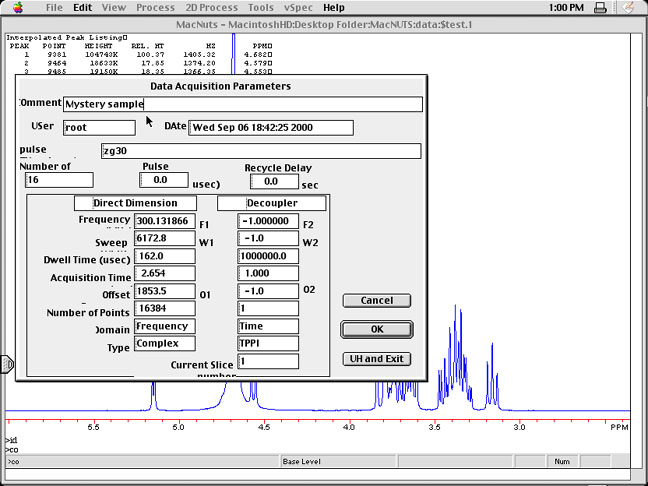Screen dimensions: 648x486
Task: Click the User field containing root
Action: tap(98, 128)
